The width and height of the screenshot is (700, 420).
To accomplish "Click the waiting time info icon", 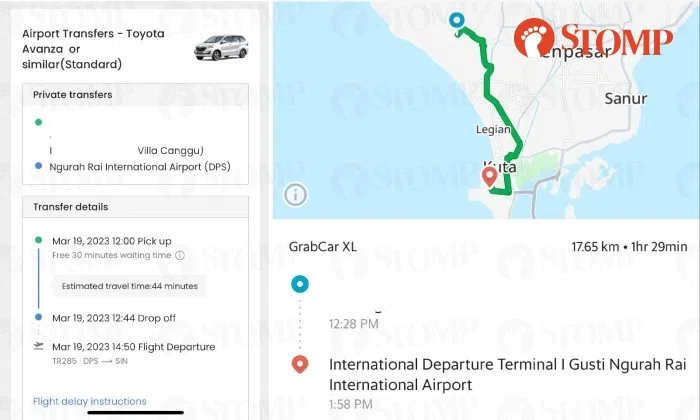I will tap(180, 255).
